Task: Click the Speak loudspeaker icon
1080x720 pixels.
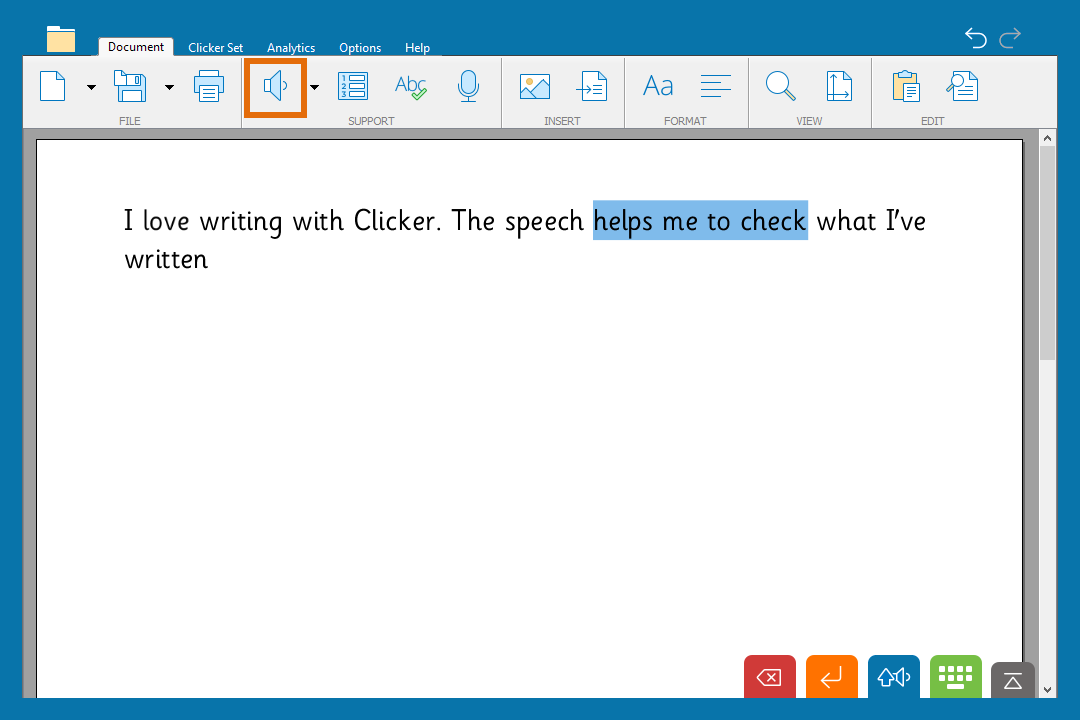Action: click(275, 87)
